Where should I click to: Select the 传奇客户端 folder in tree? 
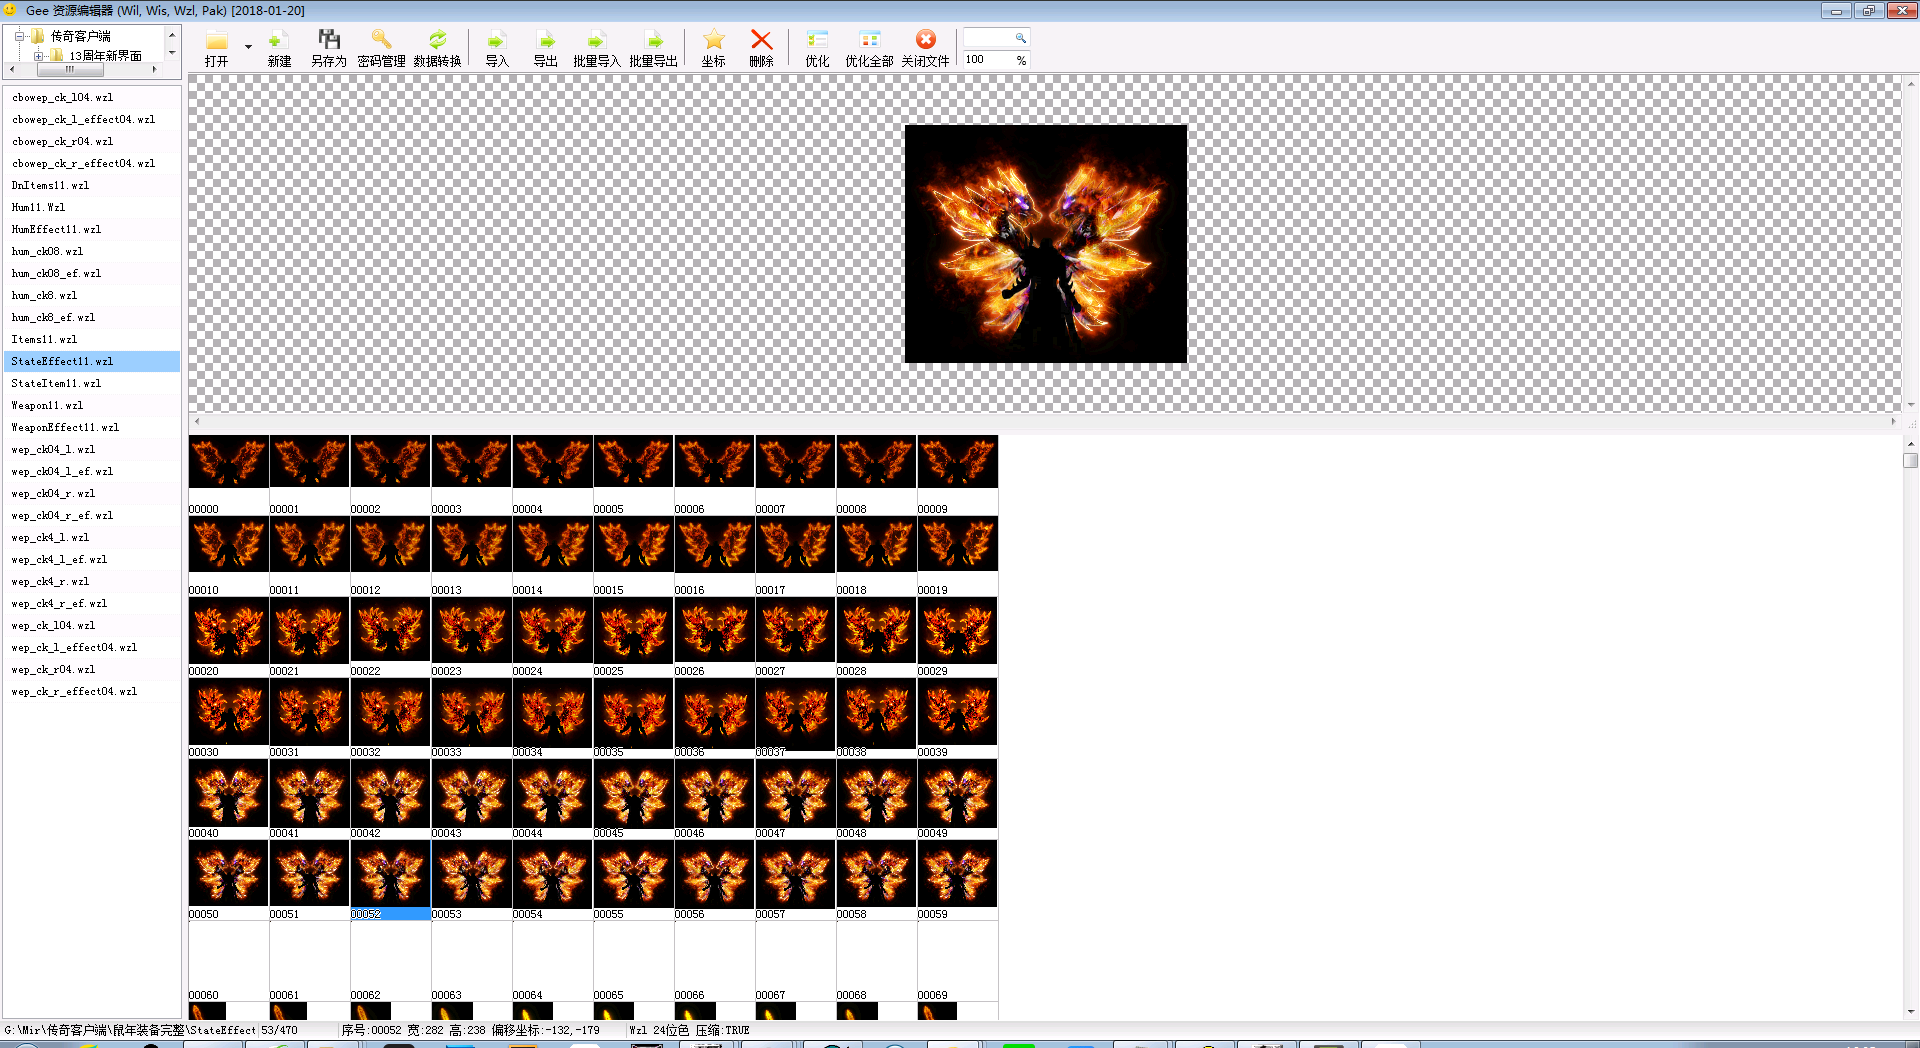point(81,36)
